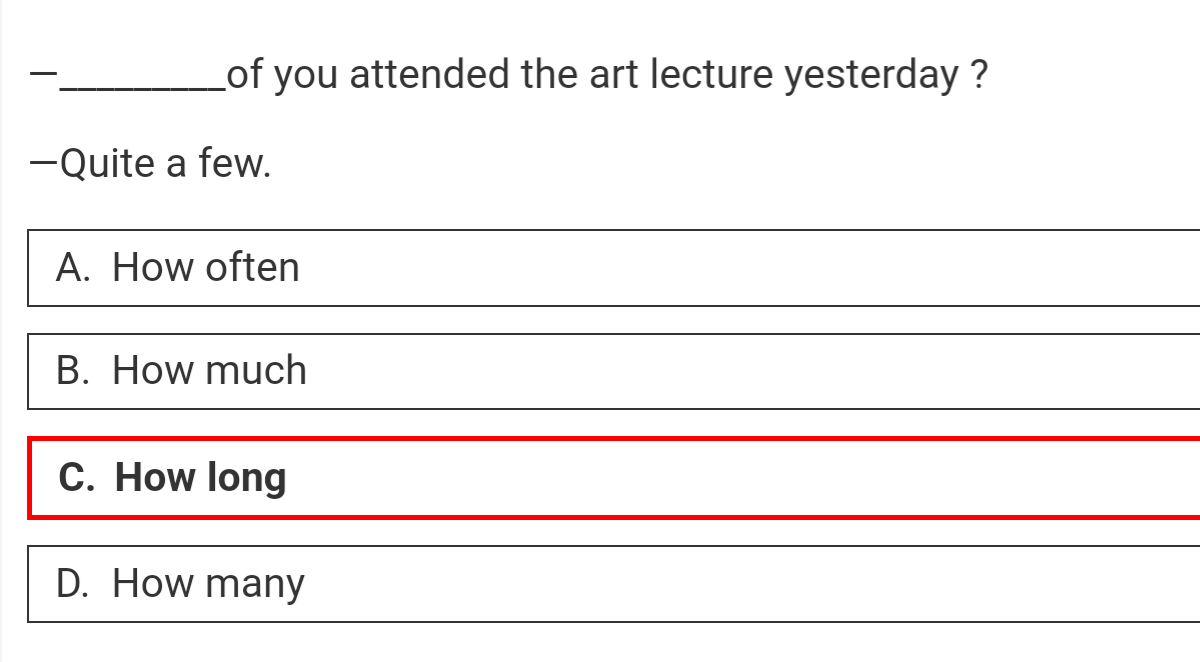Viewport: 1200px width, 662px height.
Task: Click the words 'How much'
Action: (x=209, y=371)
